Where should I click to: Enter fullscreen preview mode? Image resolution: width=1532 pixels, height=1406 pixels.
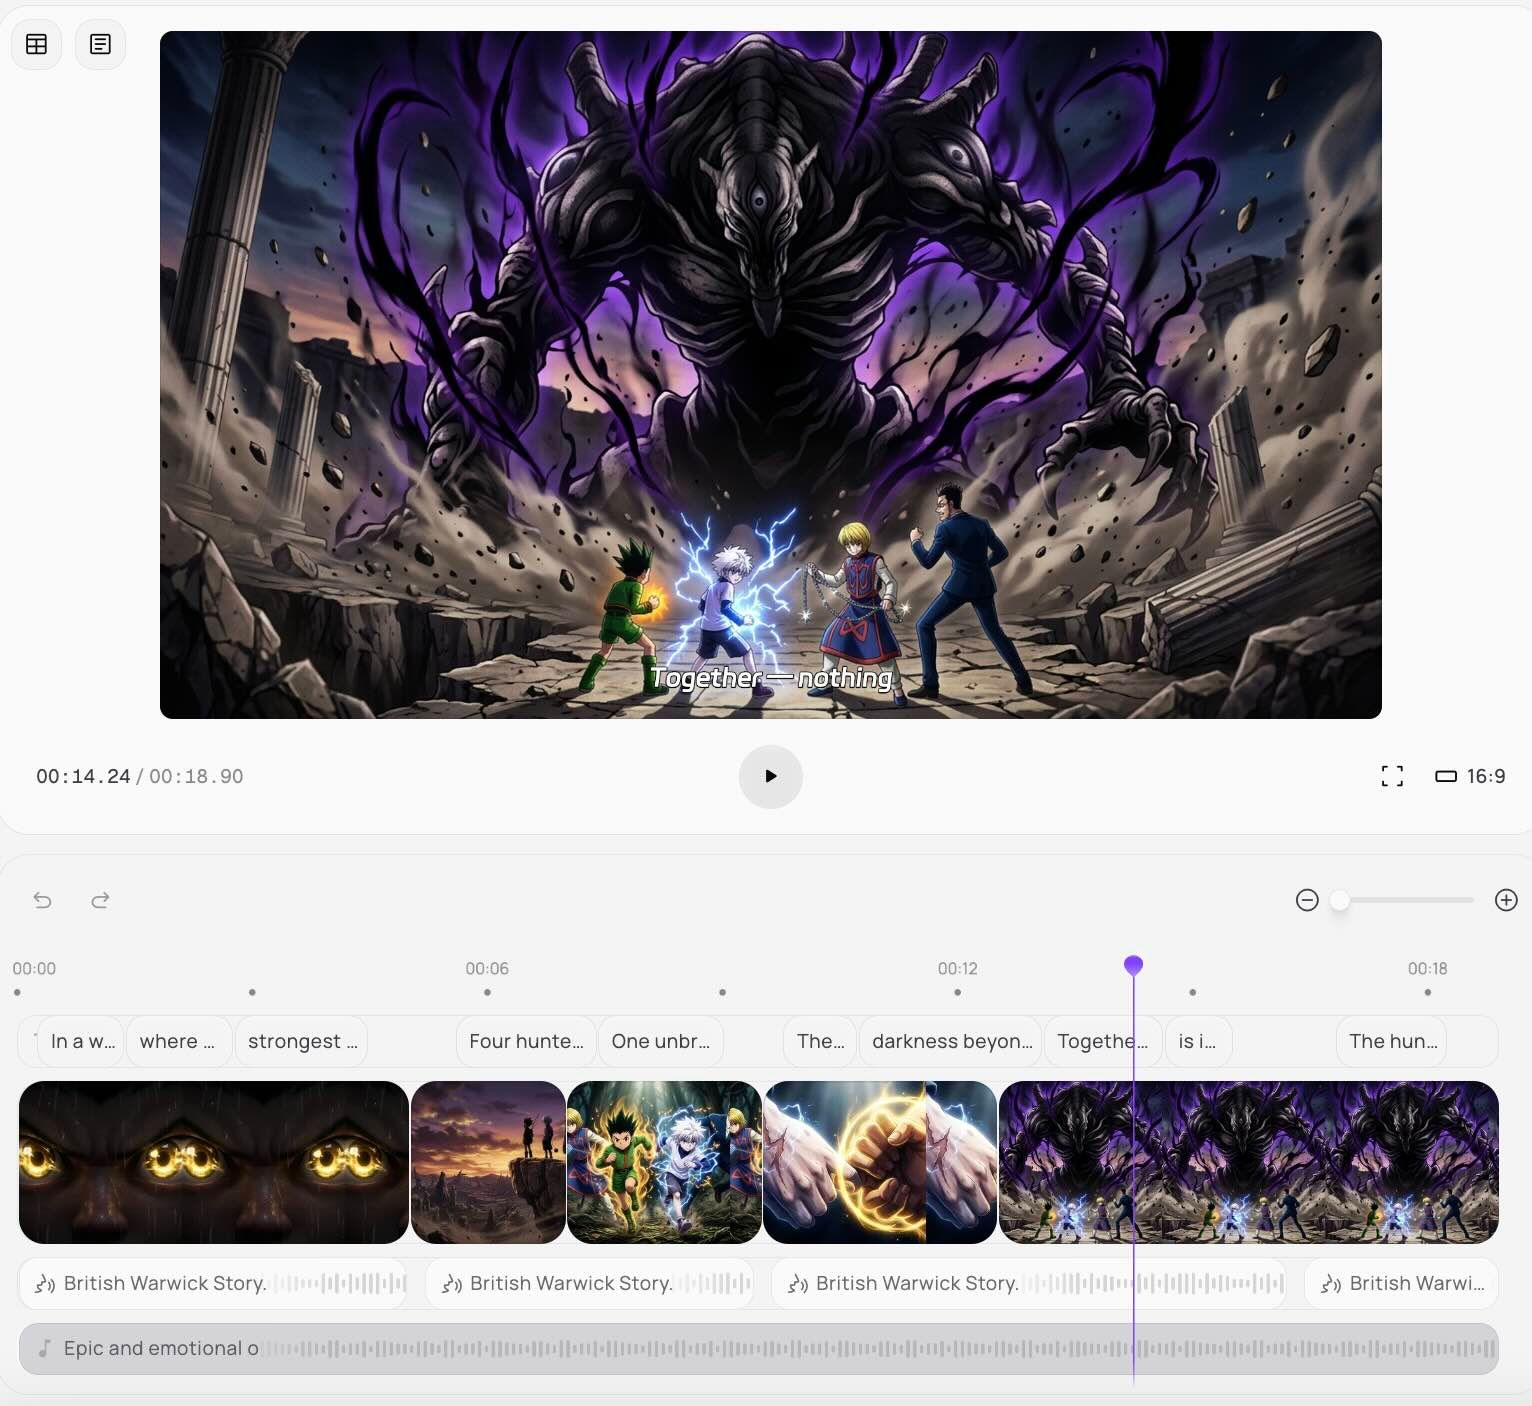pos(1392,776)
